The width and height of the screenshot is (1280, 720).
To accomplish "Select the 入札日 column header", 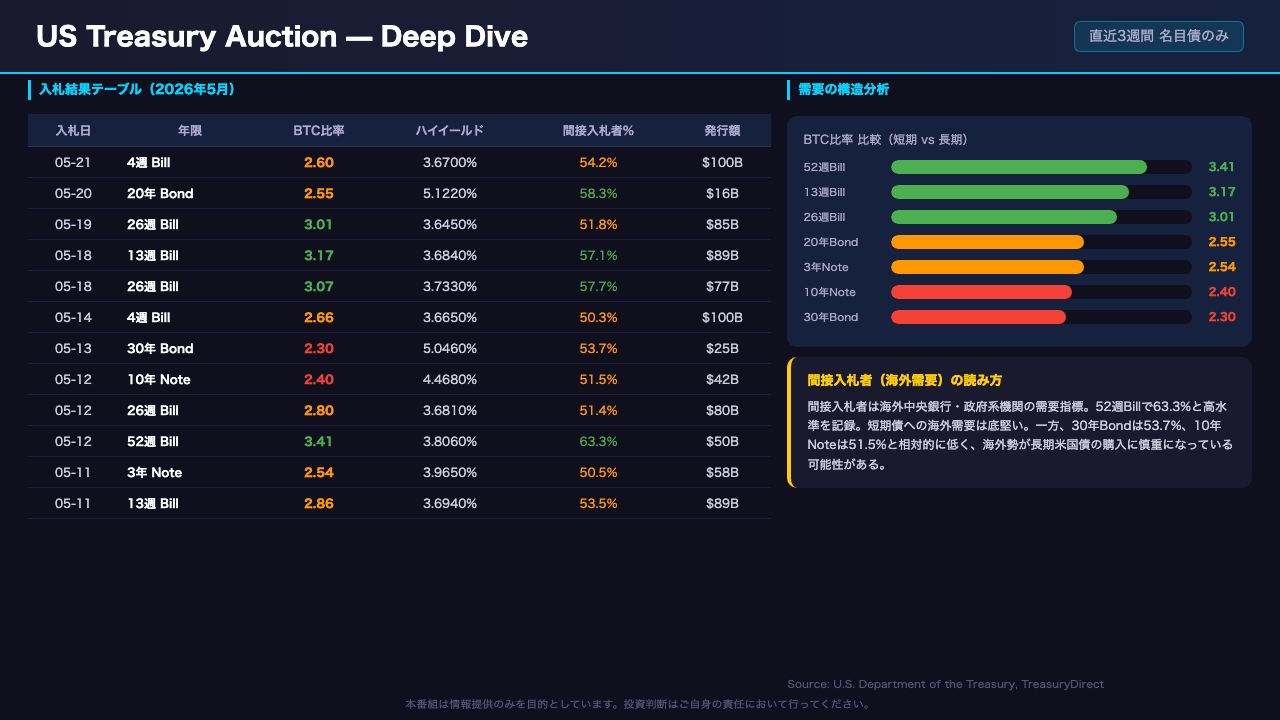I will coord(73,131).
